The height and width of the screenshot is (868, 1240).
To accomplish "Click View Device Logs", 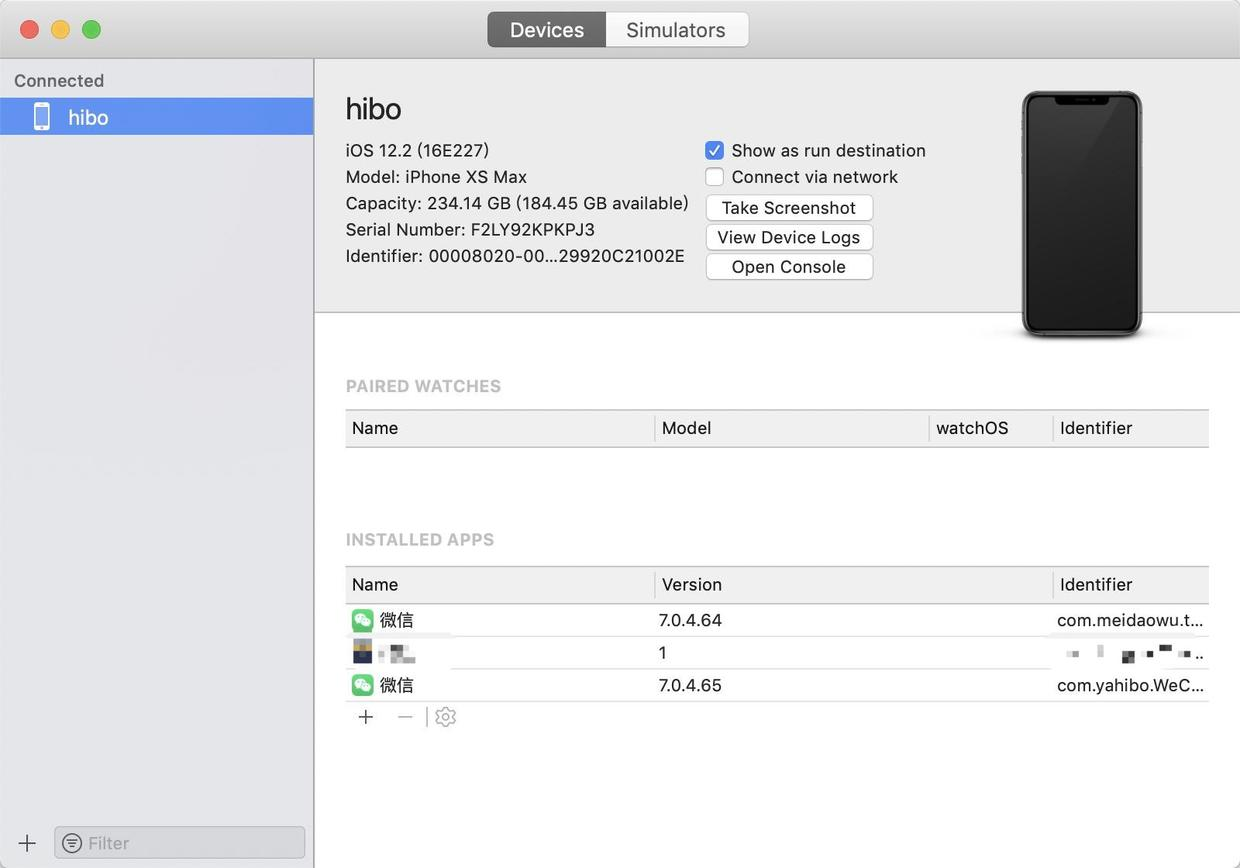I will pos(789,237).
